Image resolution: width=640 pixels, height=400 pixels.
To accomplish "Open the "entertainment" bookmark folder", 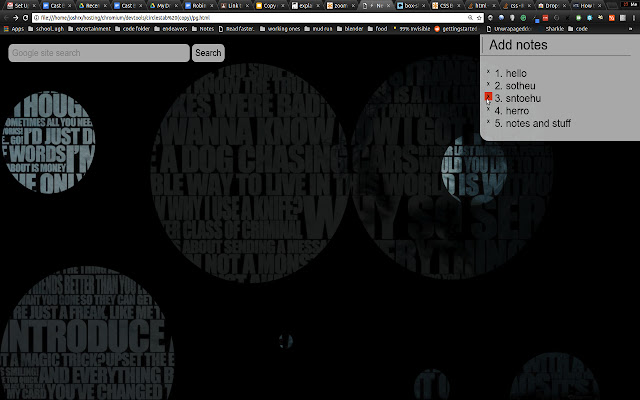I will (89, 29).
